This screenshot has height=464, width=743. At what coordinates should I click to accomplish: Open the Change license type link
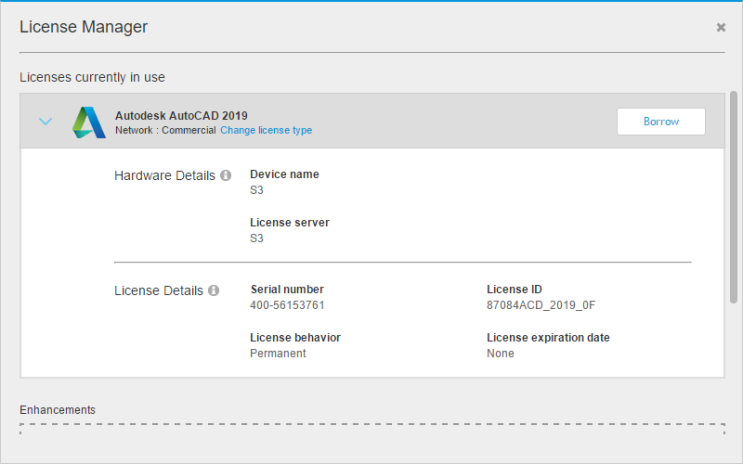point(266,130)
